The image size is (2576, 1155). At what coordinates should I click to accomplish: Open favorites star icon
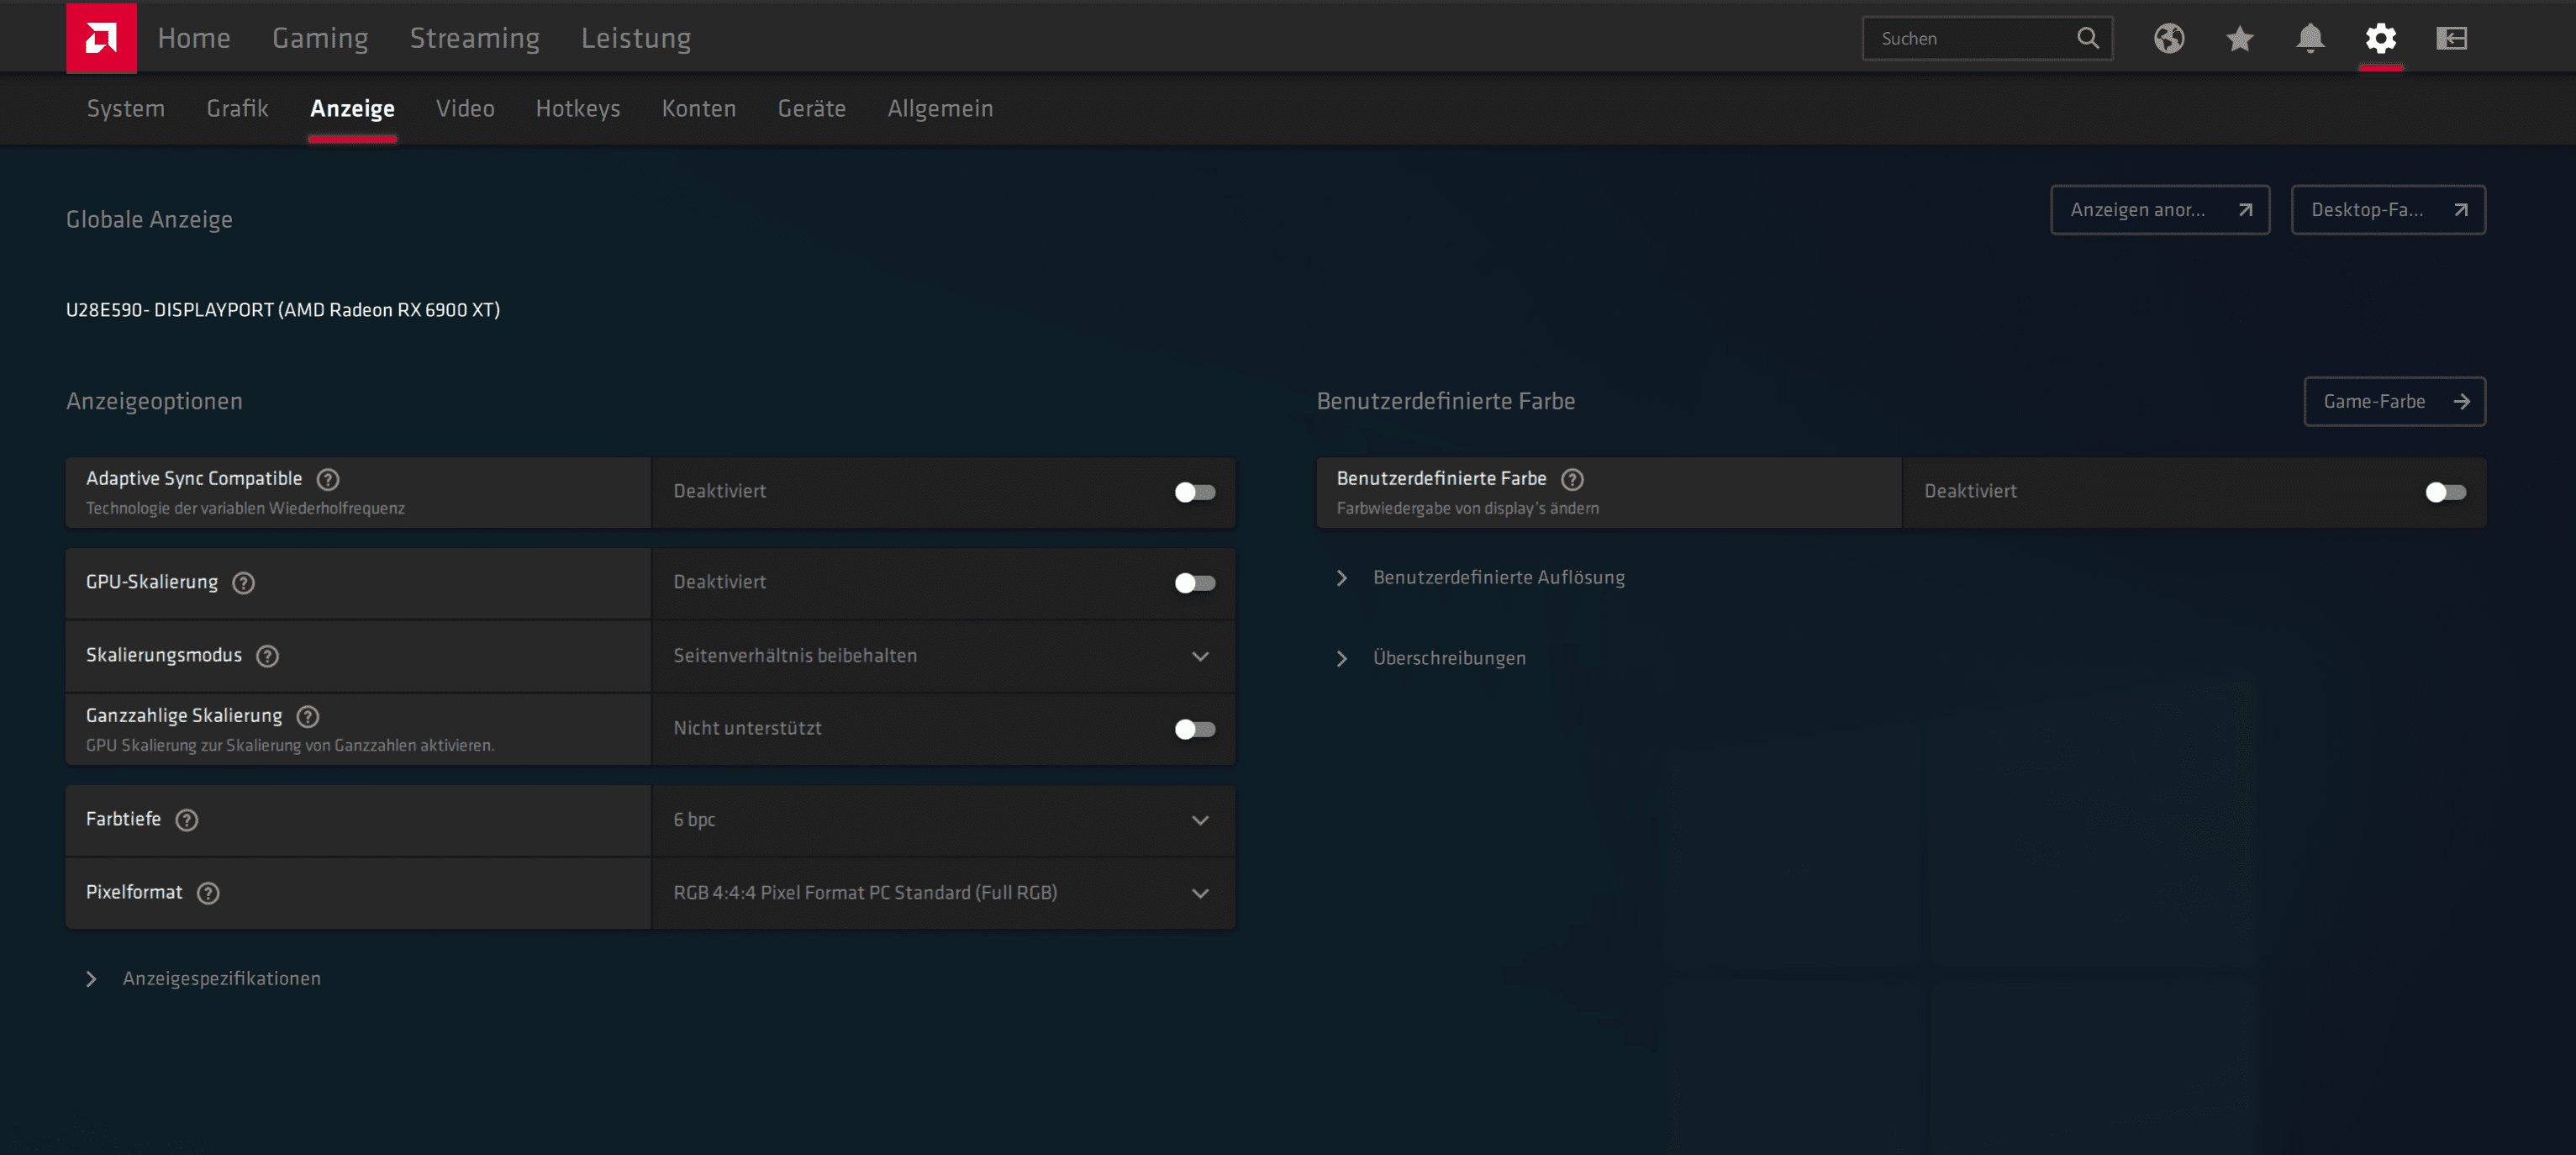pyautogui.click(x=2239, y=38)
